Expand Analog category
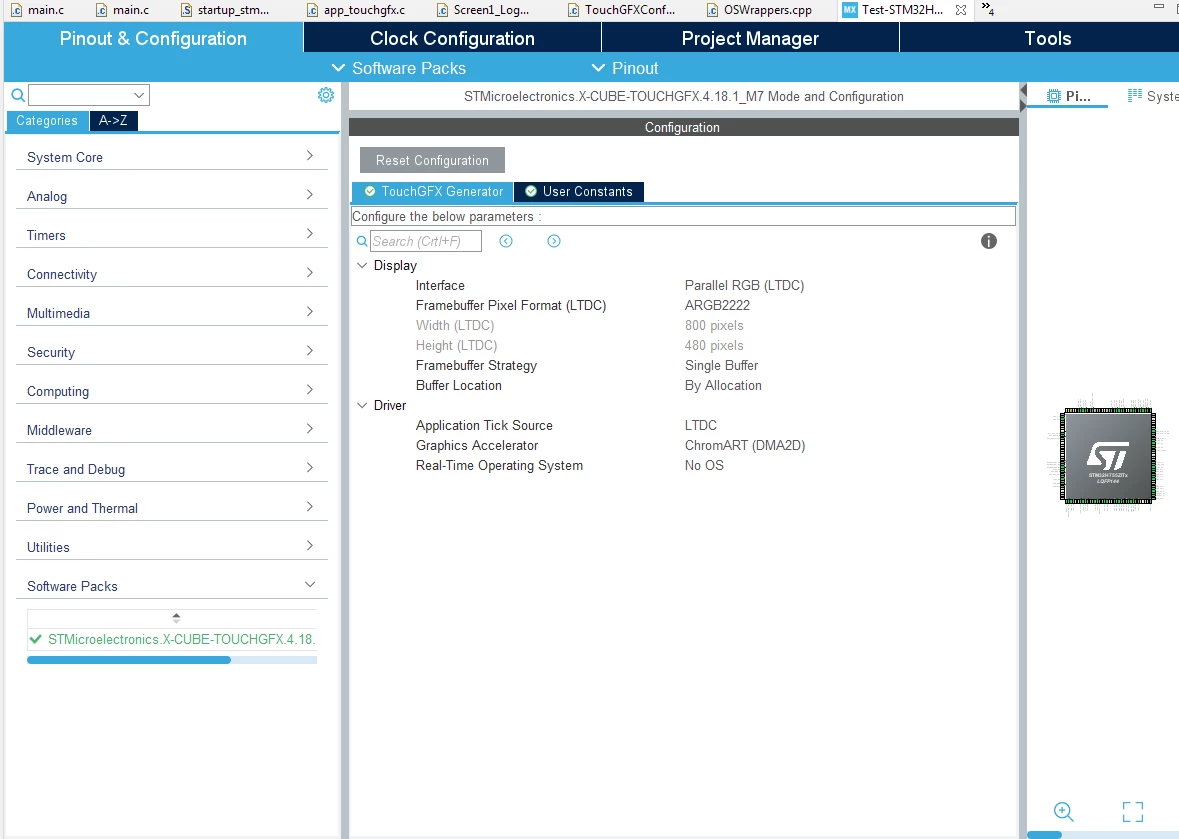1179x839 pixels. [x=171, y=195]
